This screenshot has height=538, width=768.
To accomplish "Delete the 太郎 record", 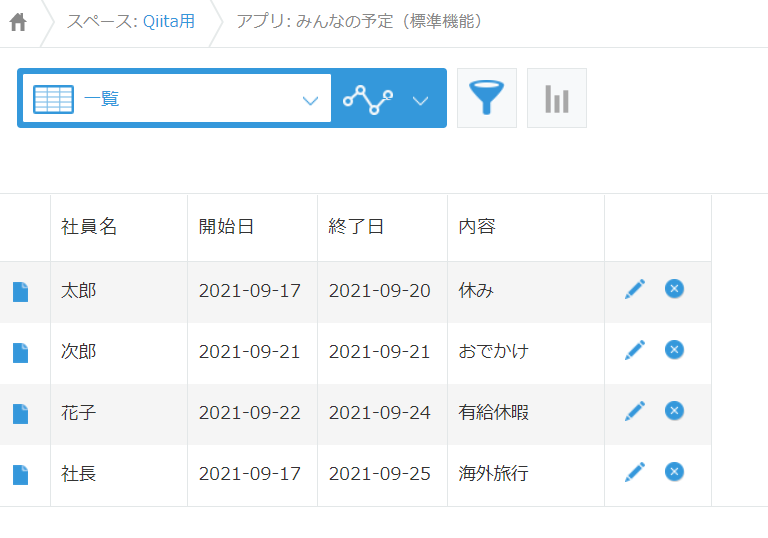I will point(674,289).
